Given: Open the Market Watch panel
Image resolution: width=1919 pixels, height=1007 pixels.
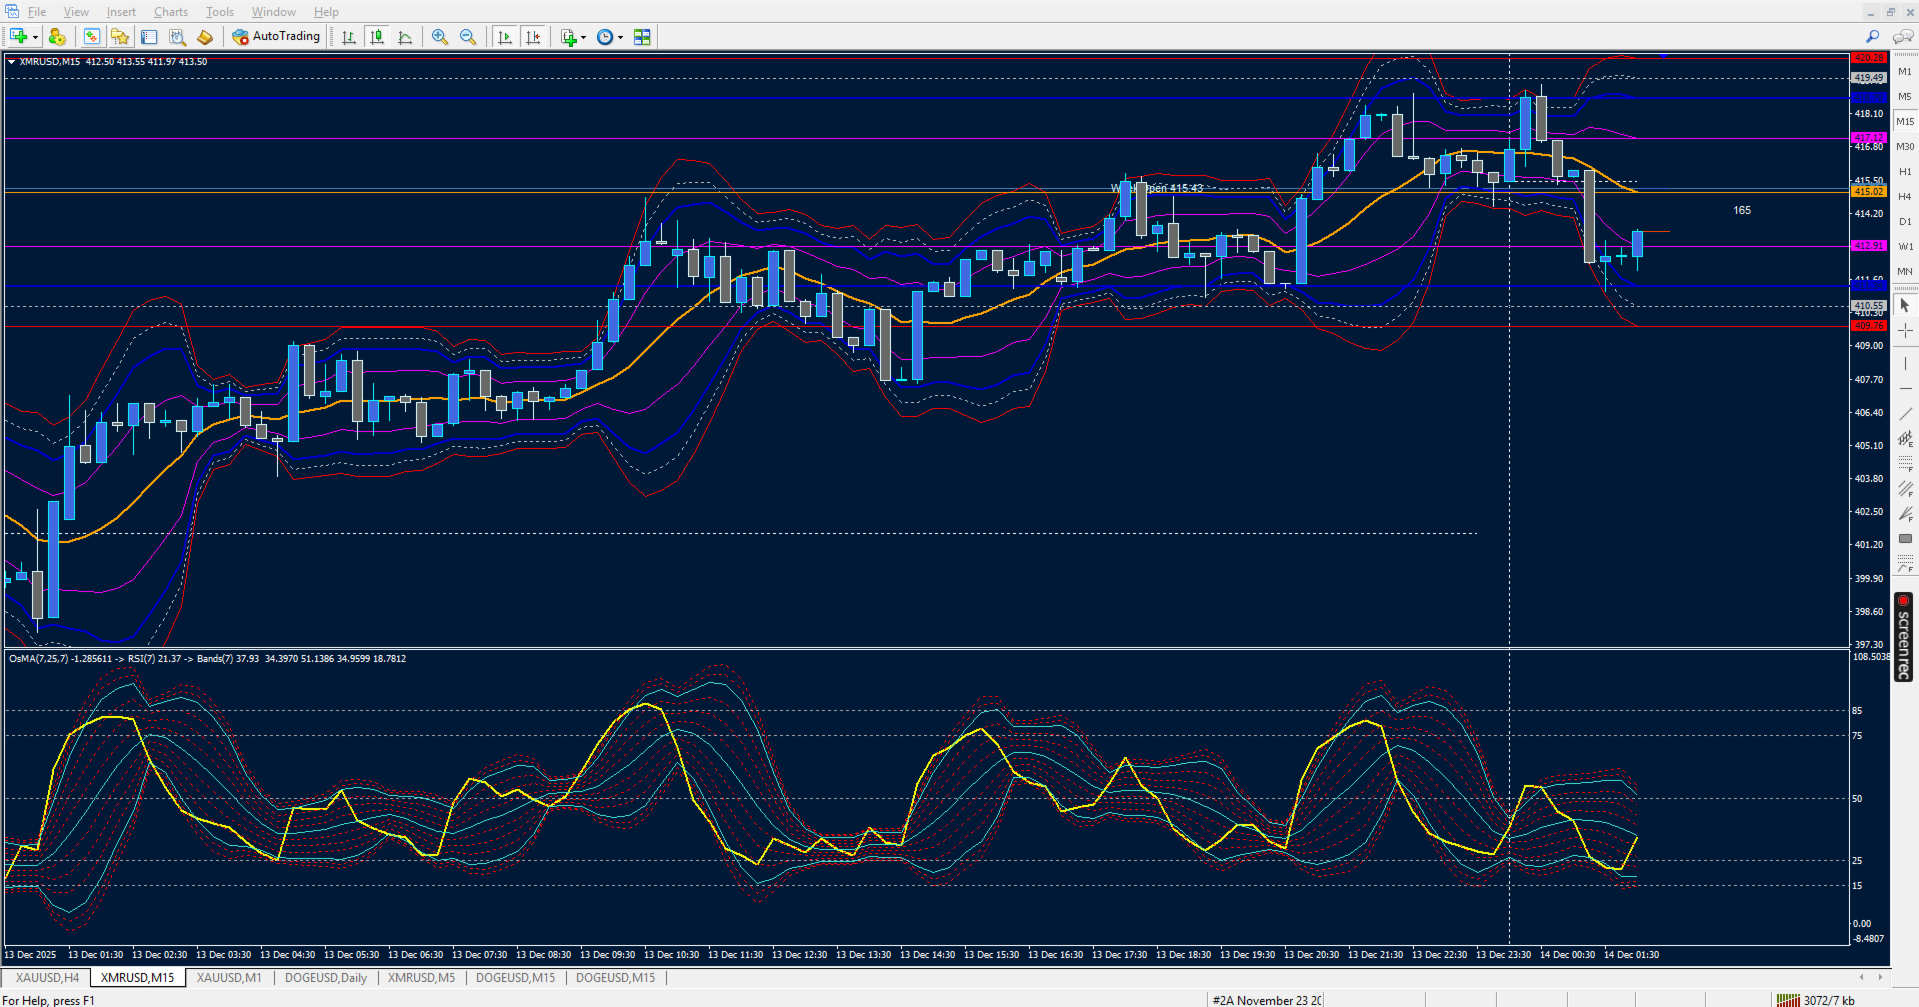Looking at the screenshot, I should [92, 37].
